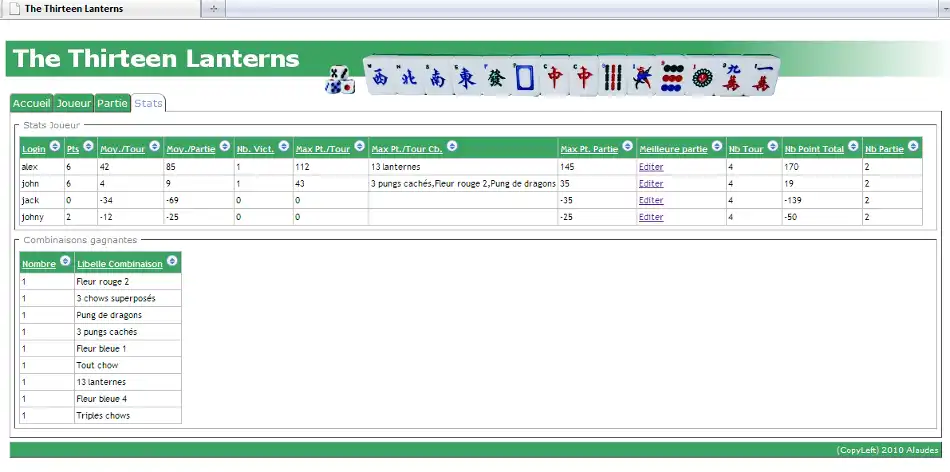Click the Login column header link
Image resolution: width=950 pixels, height=472 pixels.
pos(34,149)
